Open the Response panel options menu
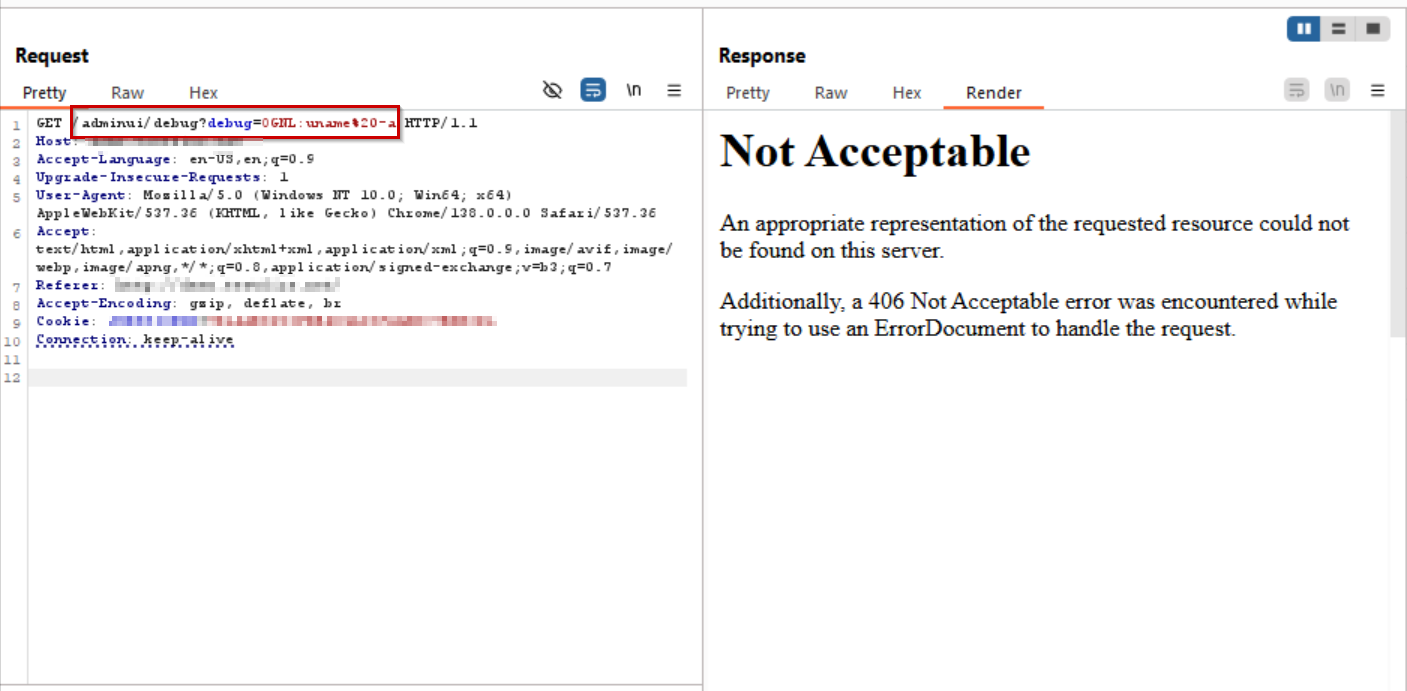The image size is (1407, 691). pos(1378,91)
